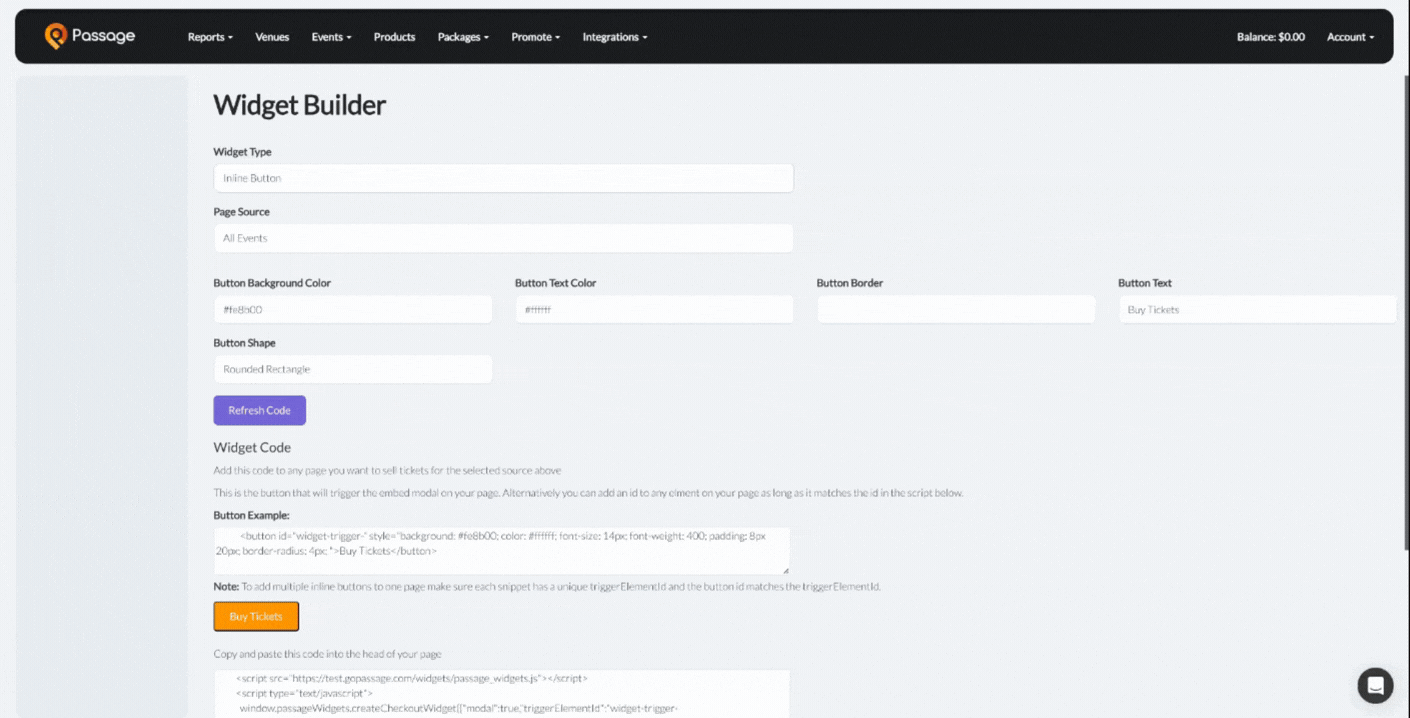Screen dimensions: 1410x718
Task: Click the Button Text Color label
Action: pyautogui.click(x=555, y=283)
